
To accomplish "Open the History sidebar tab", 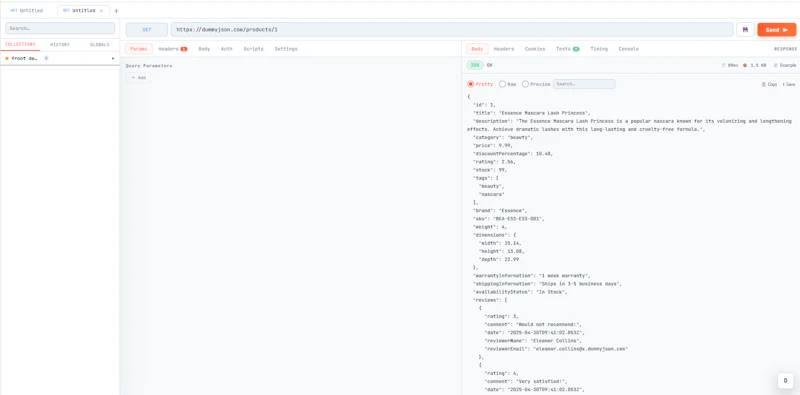I will [60, 44].
